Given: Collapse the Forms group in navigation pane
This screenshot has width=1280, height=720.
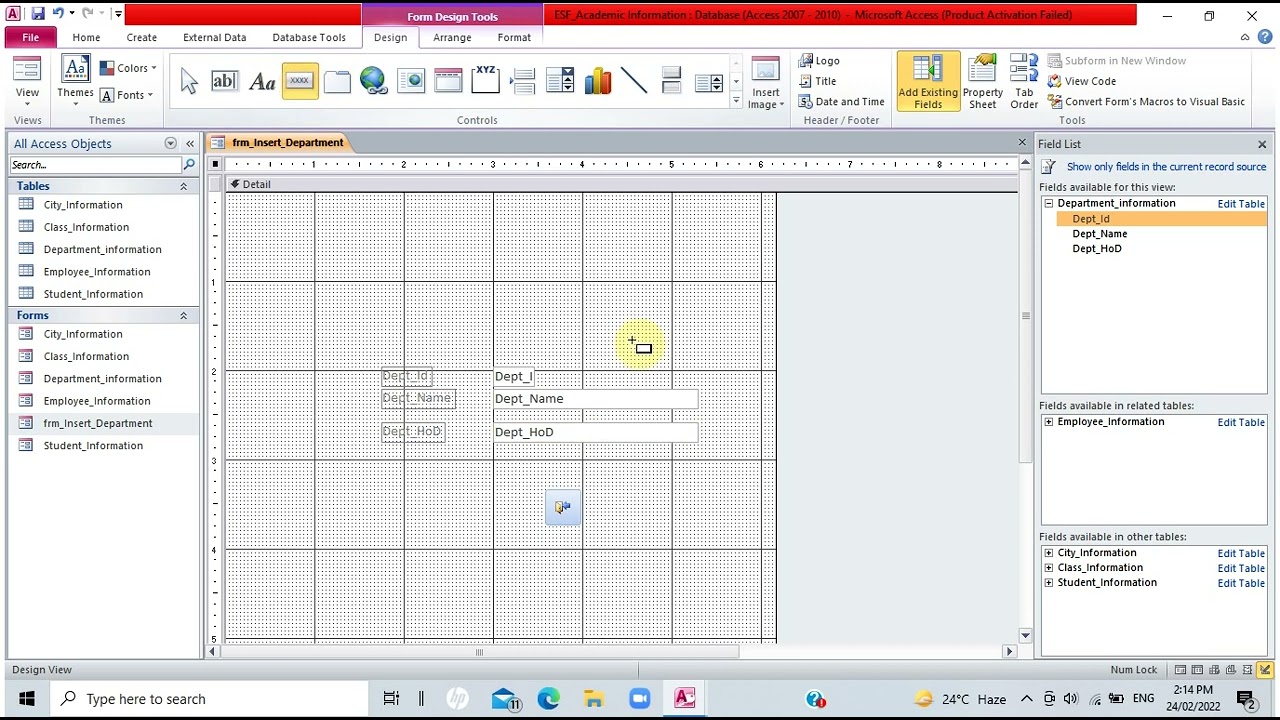Looking at the screenshot, I should point(183,315).
